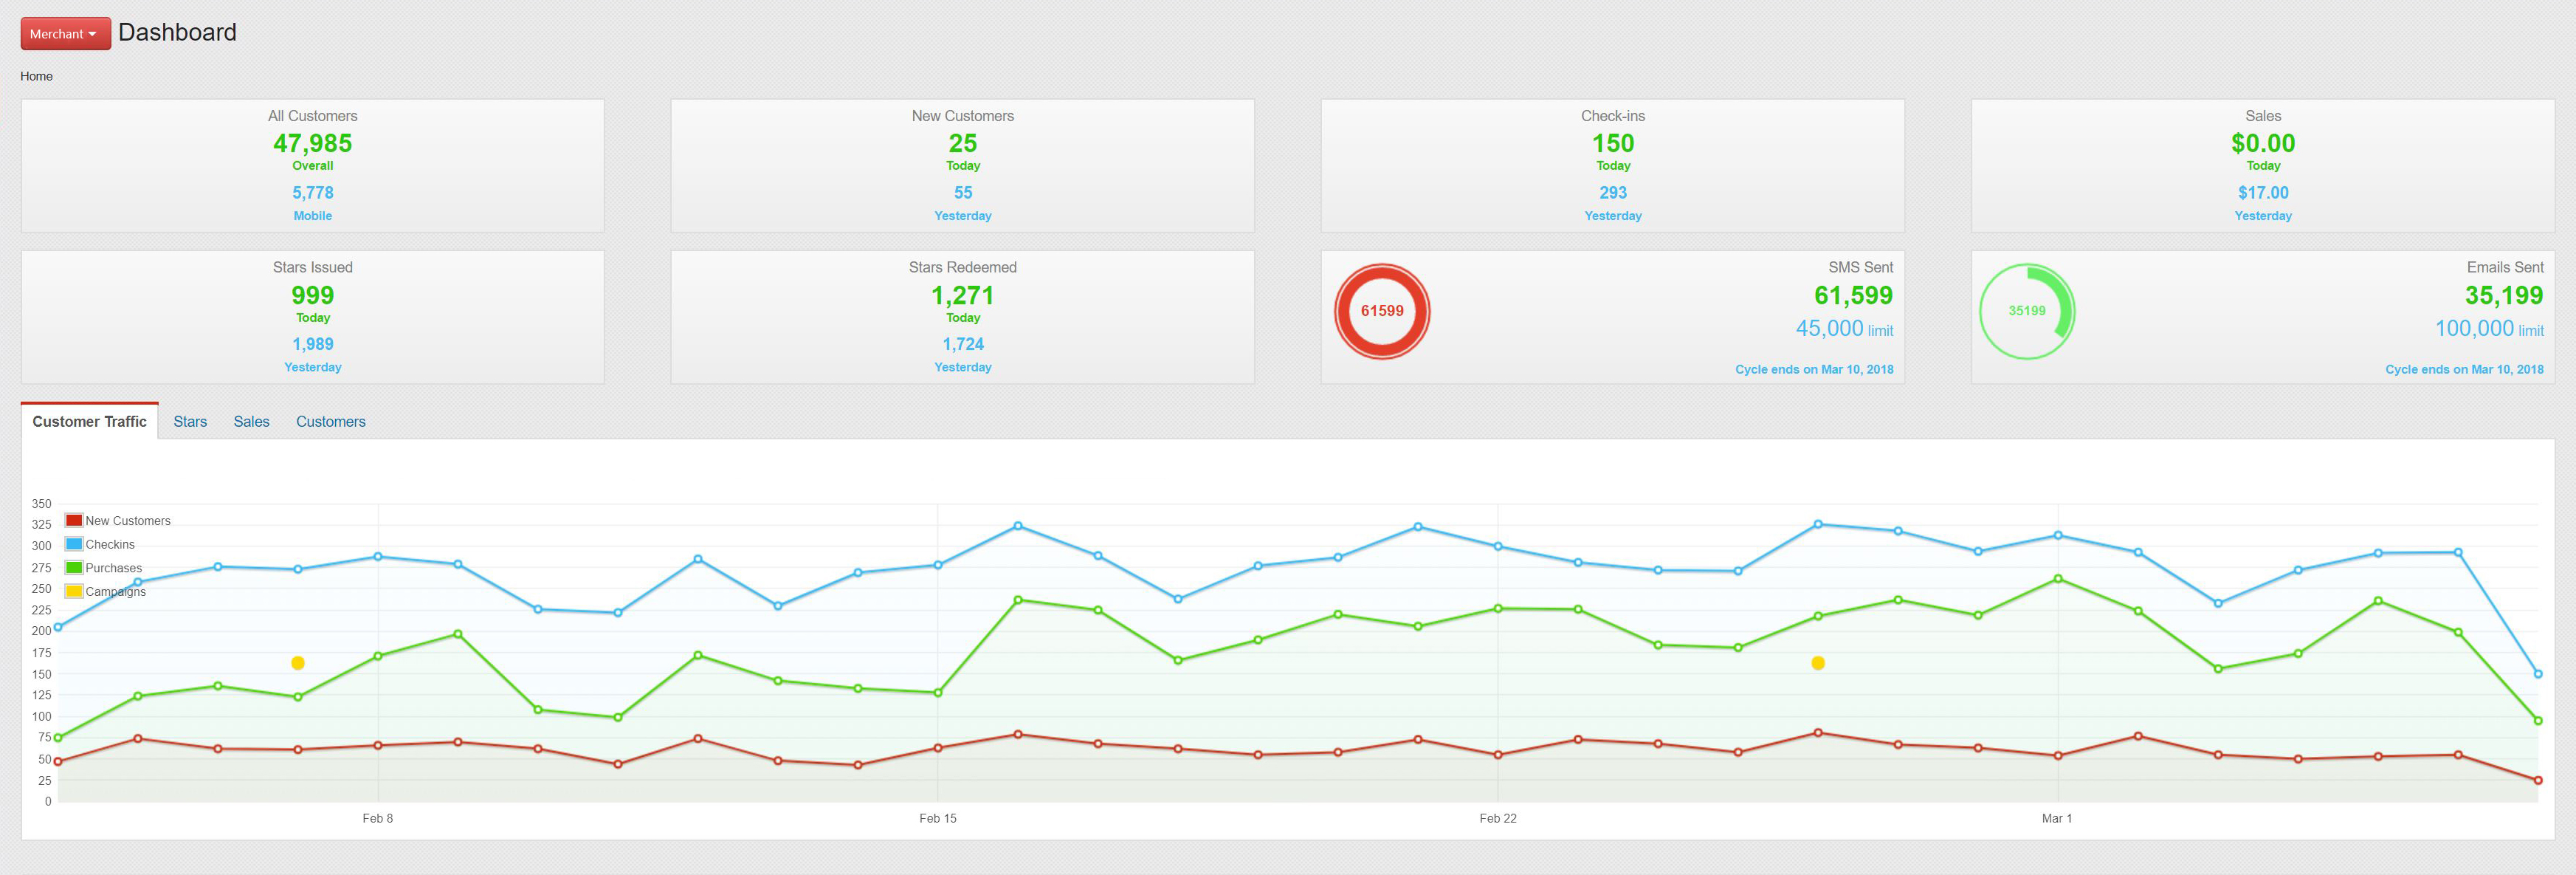The width and height of the screenshot is (2576, 875).
Task: Toggle Campaigns yellow legend swatch
Action: coord(74,591)
